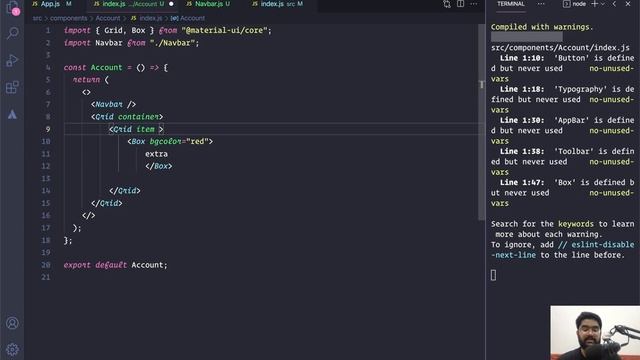Click the closing </Box> tag
The height and width of the screenshot is (360, 640).
(159, 166)
